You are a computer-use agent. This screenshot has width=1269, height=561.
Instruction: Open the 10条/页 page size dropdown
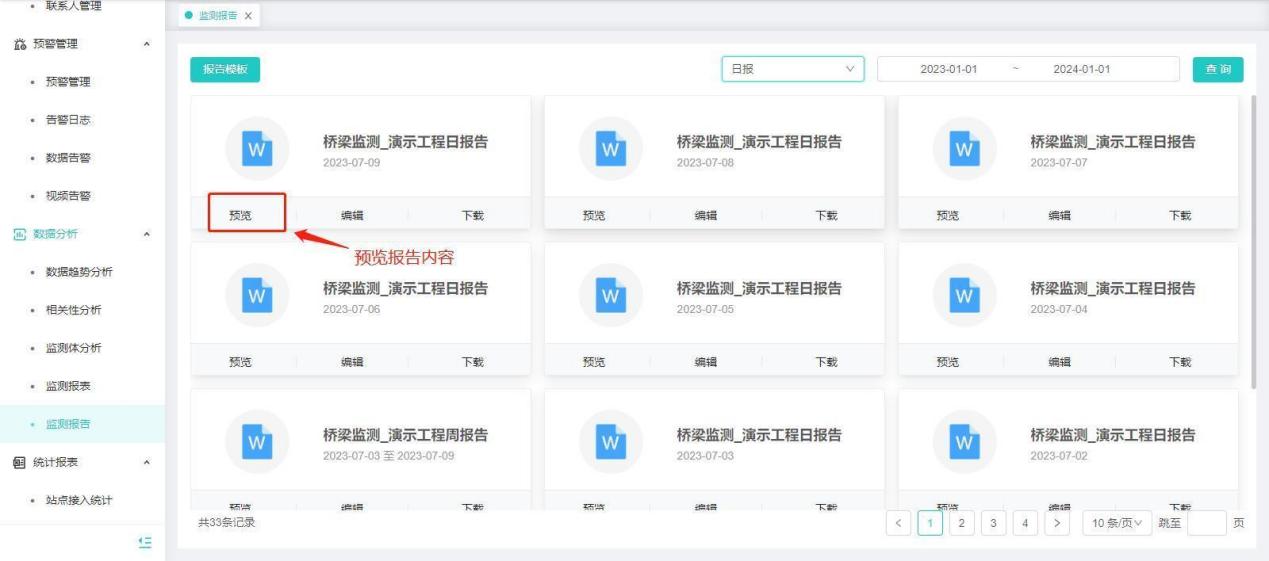pos(1116,523)
